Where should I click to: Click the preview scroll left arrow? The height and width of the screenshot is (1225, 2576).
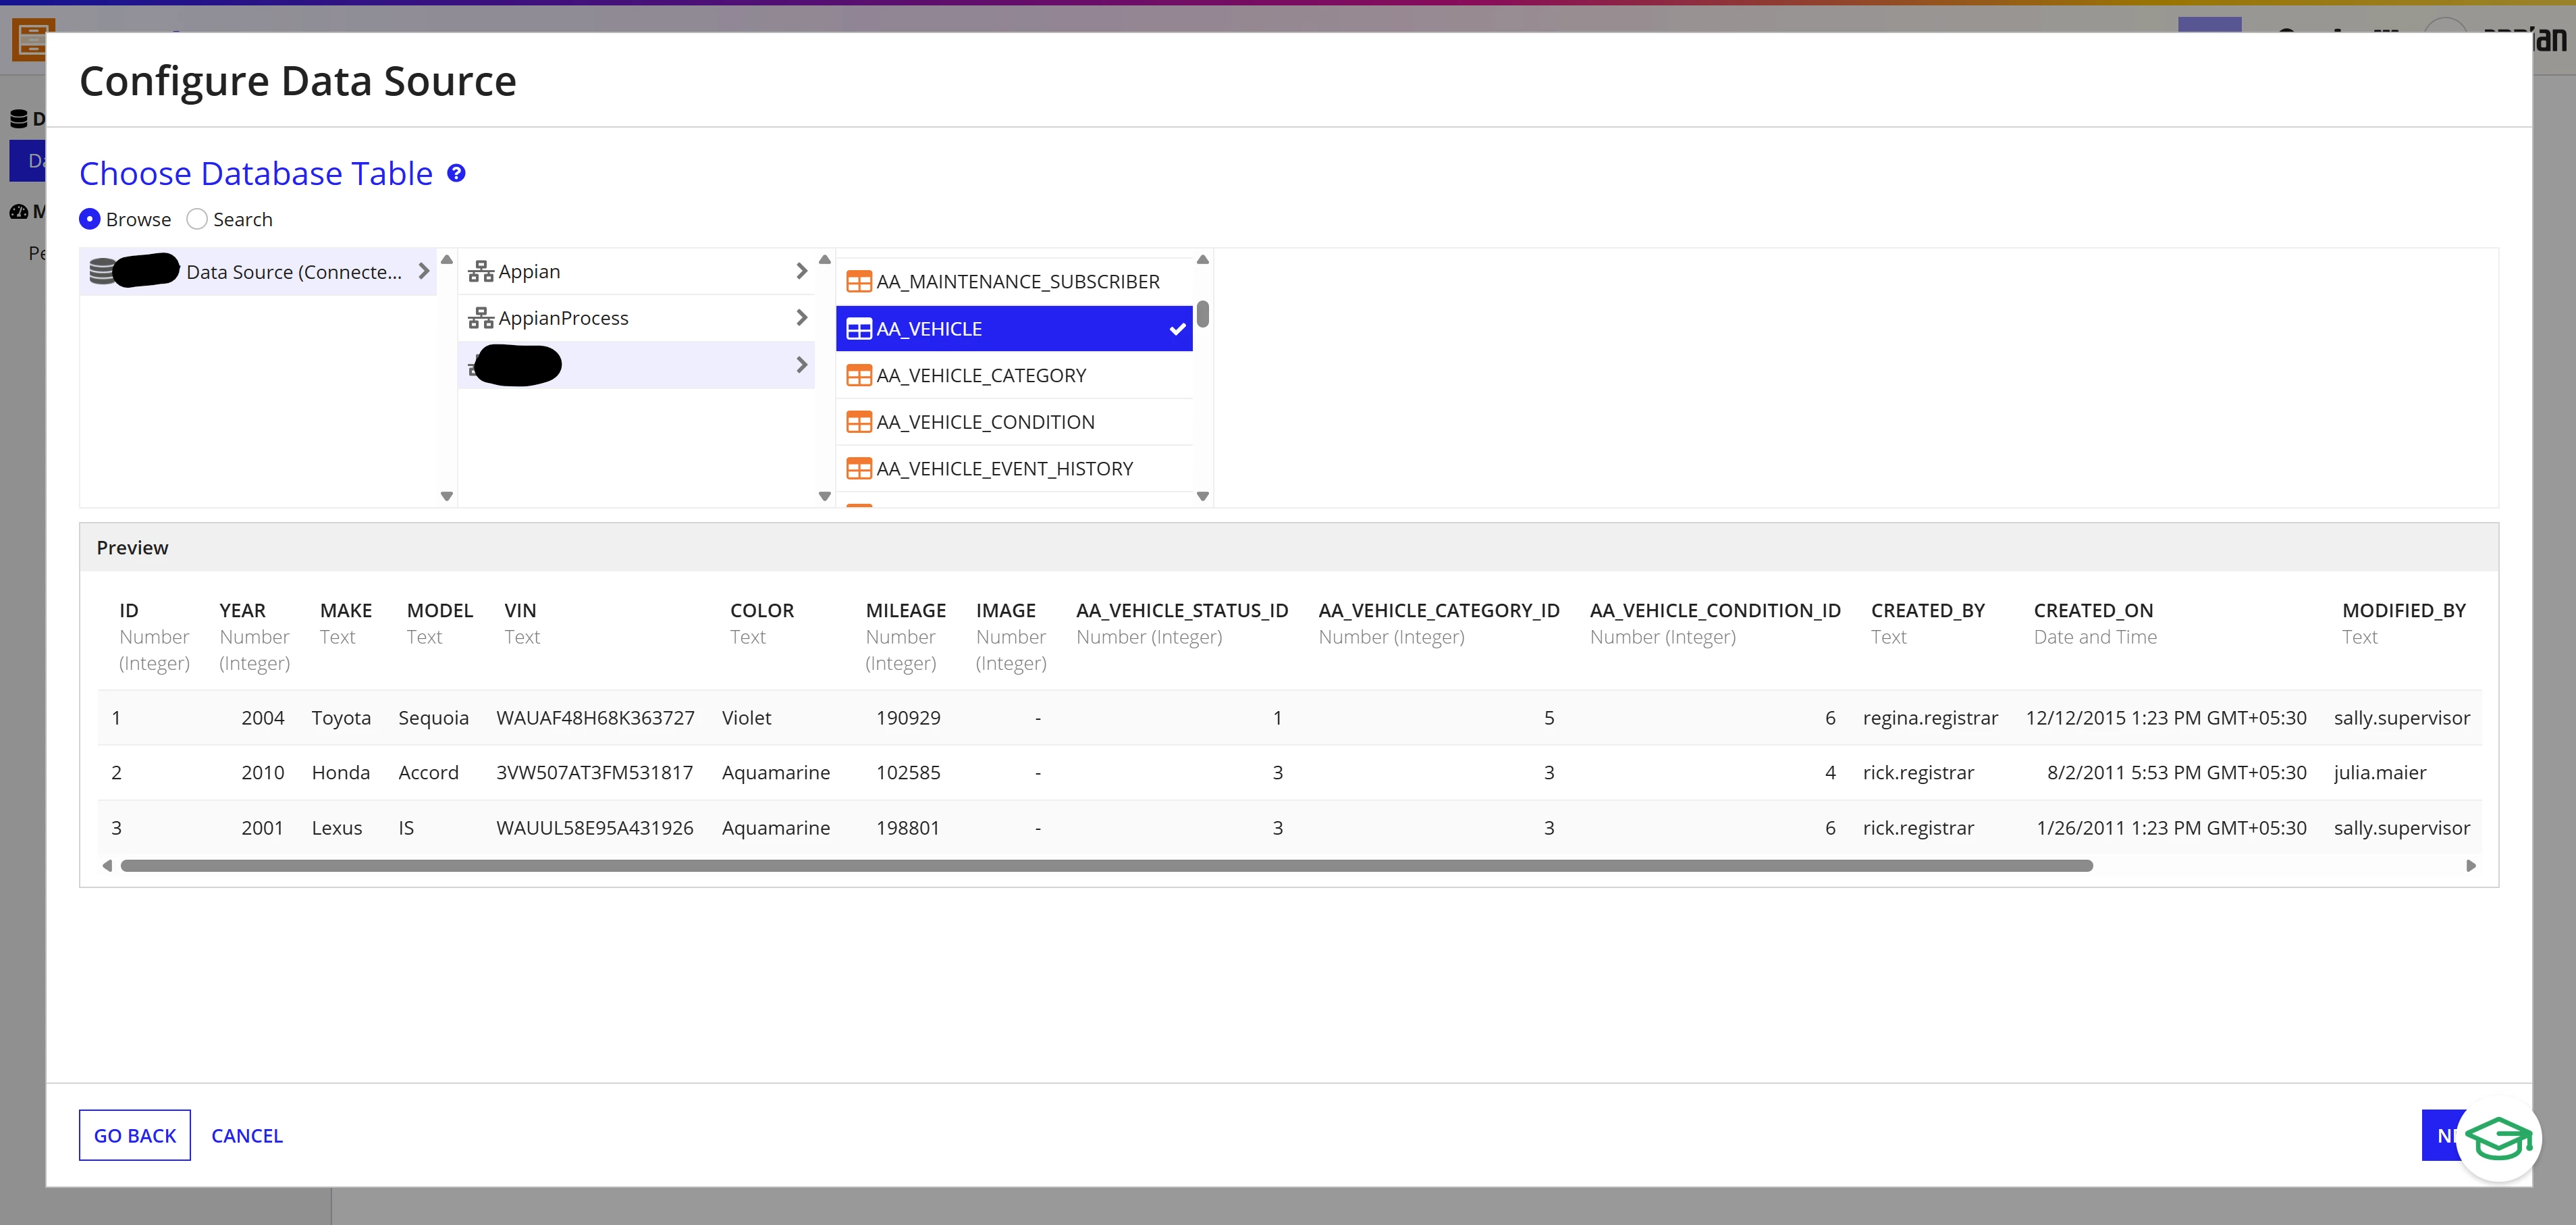(x=107, y=866)
